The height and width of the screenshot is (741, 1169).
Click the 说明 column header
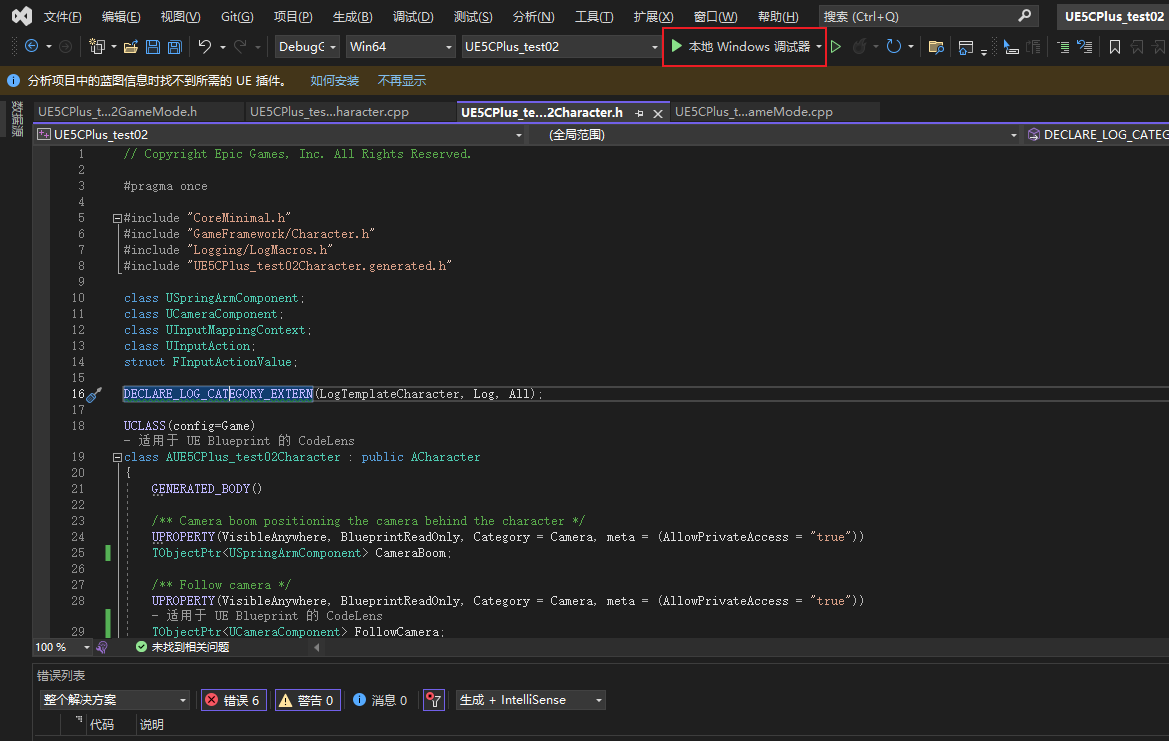click(152, 725)
